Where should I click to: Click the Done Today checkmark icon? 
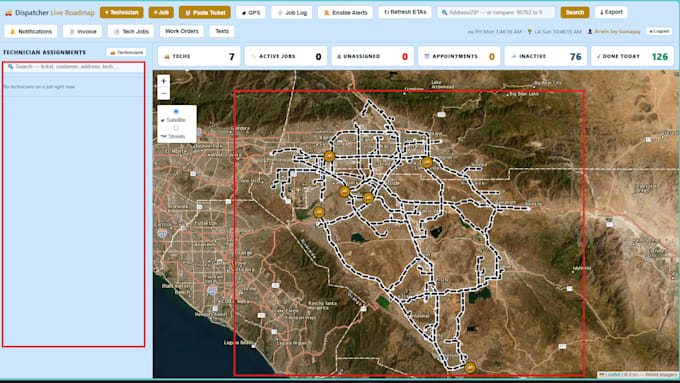(599, 56)
